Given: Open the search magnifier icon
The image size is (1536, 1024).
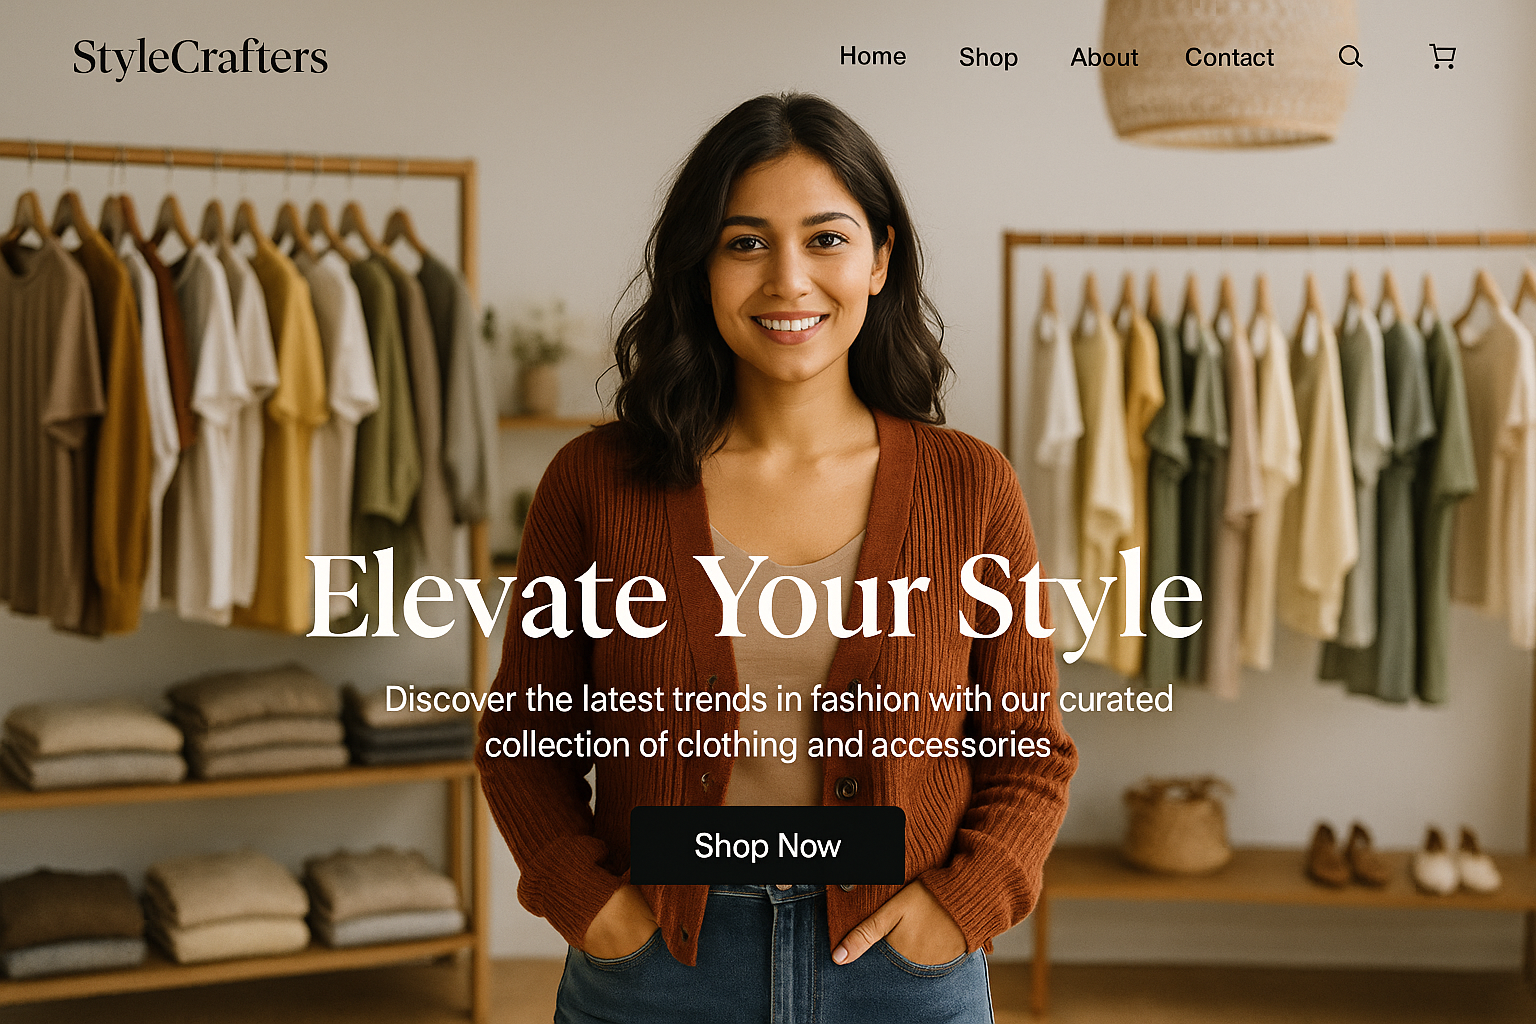Looking at the screenshot, I should pyautogui.click(x=1350, y=57).
